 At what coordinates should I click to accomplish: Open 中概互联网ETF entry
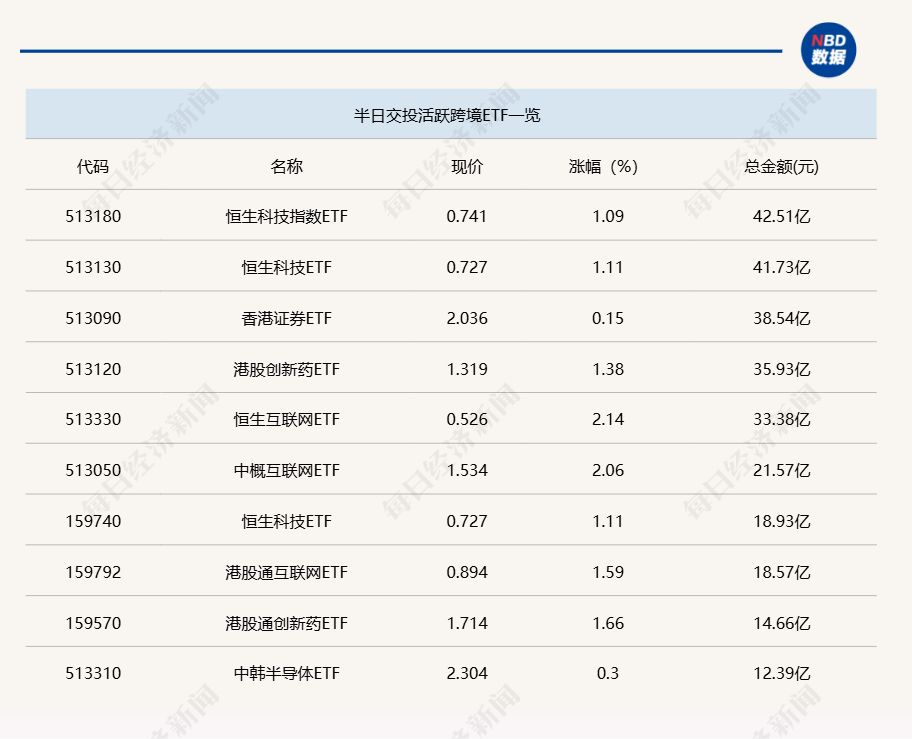286,470
